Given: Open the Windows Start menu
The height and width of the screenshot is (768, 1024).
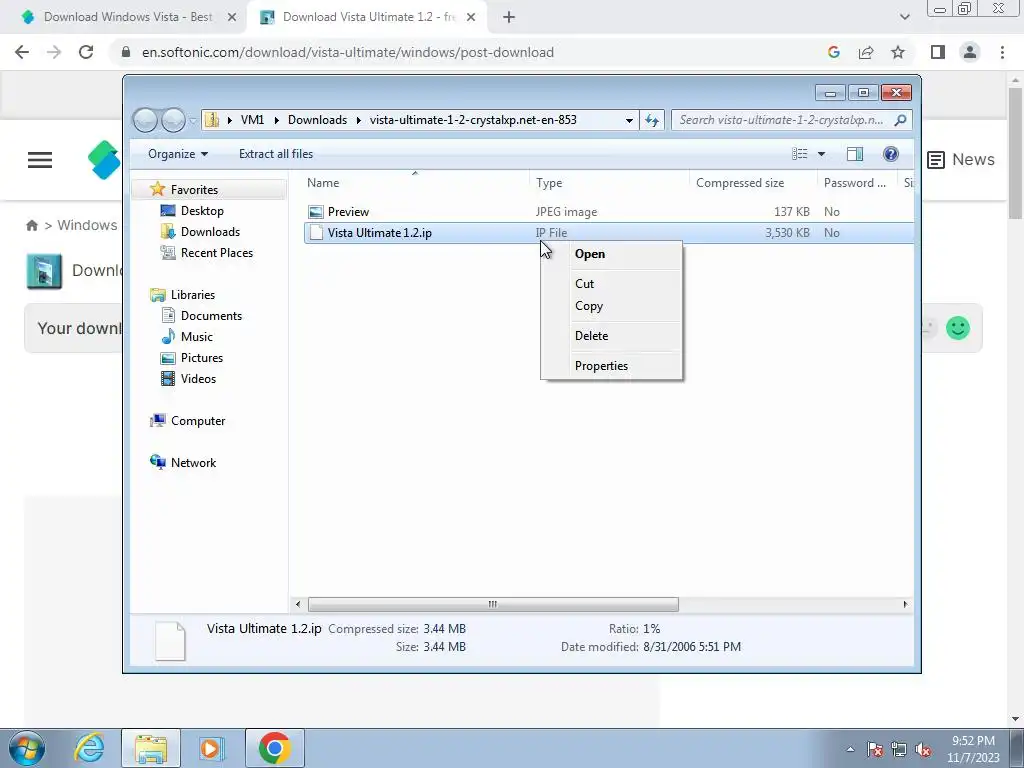Looking at the screenshot, I should (x=27, y=748).
